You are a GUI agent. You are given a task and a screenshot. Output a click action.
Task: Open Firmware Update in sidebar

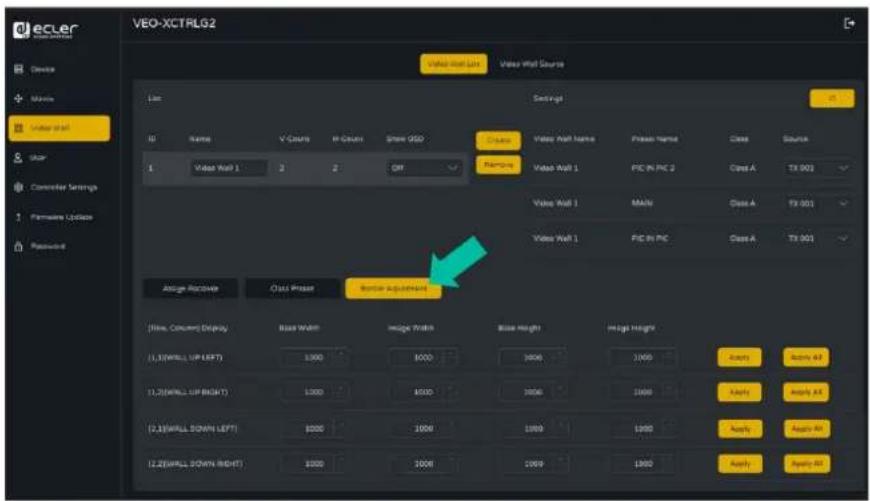pos(54,217)
